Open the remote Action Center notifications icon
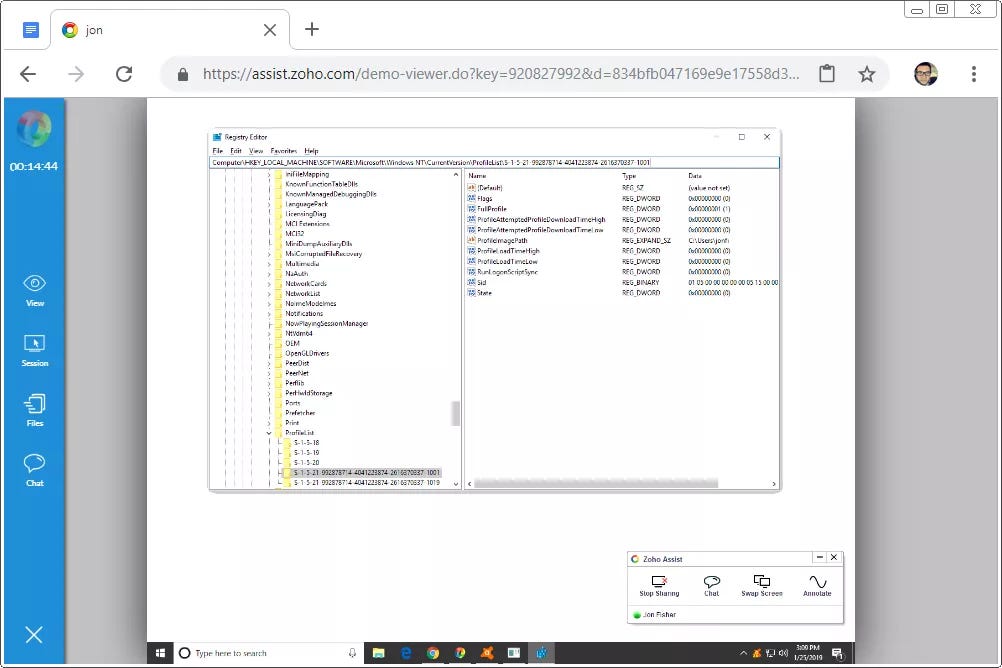Viewport: 1002px width, 668px height. pos(838,653)
